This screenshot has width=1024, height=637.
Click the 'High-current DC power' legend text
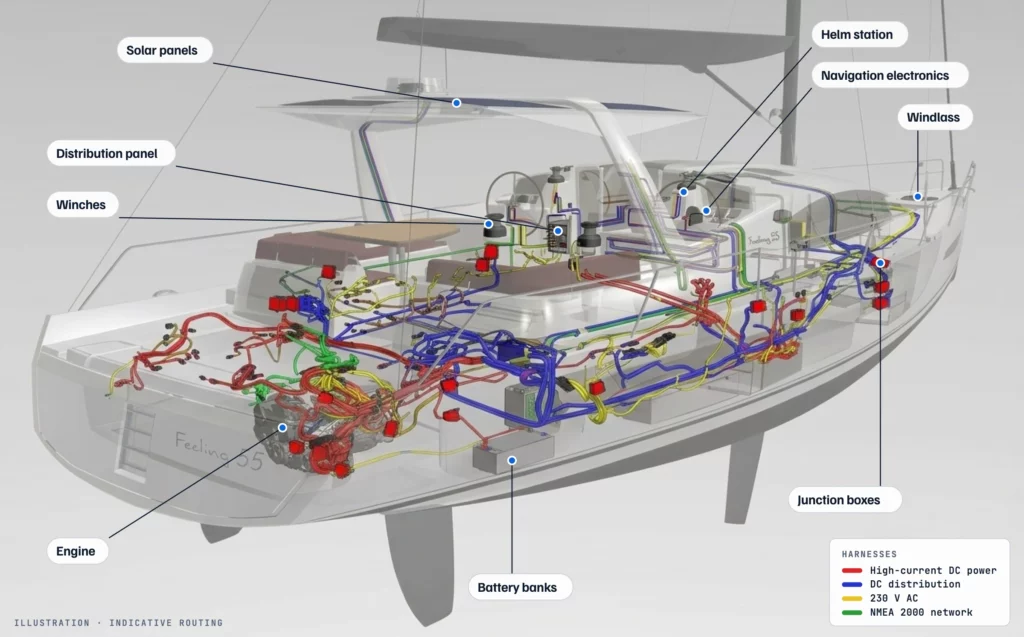click(x=933, y=570)
